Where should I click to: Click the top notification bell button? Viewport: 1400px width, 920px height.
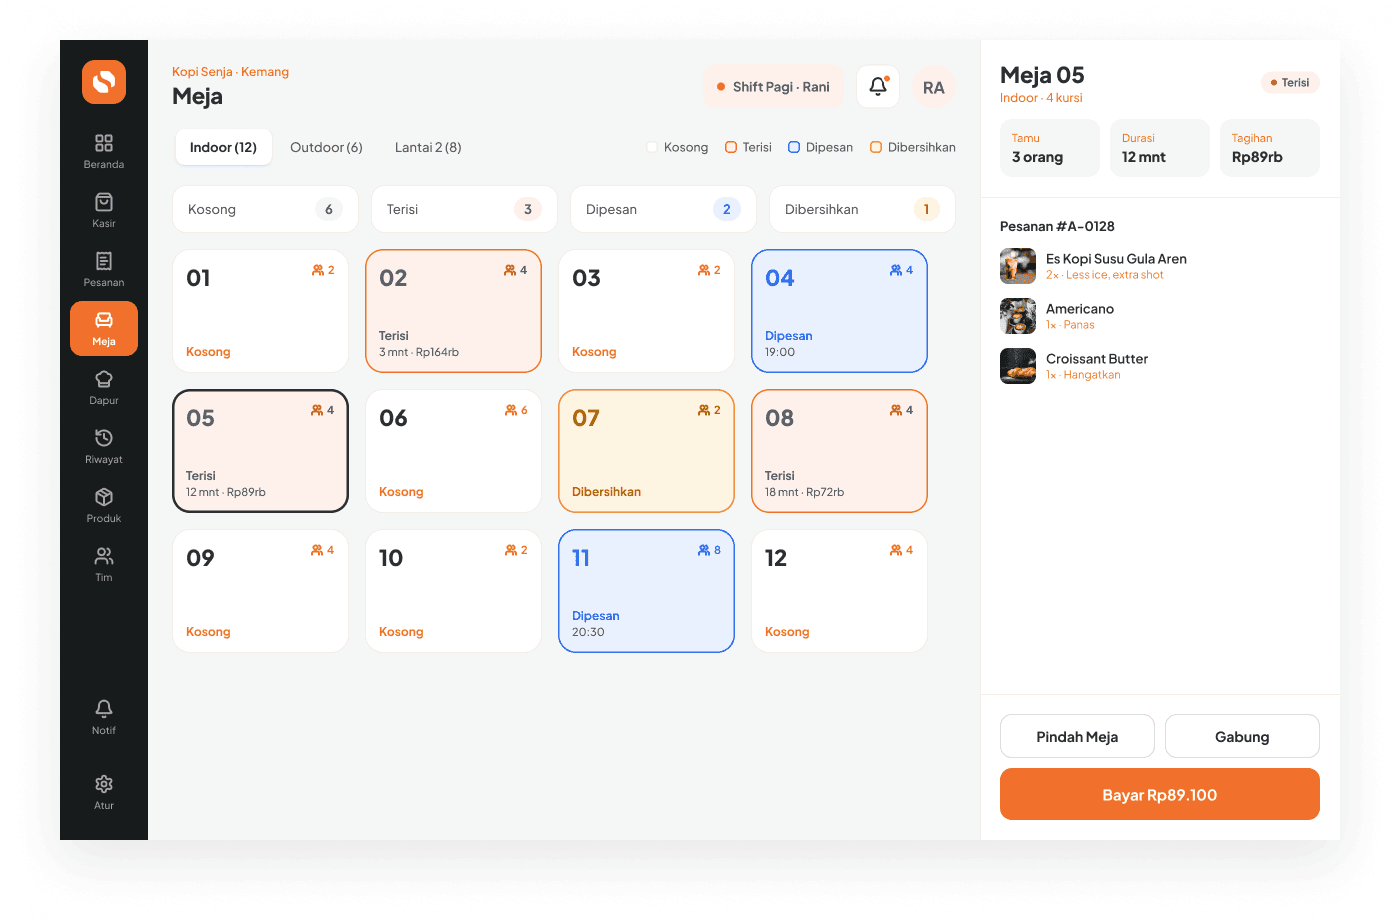click(x=878, y=87)
